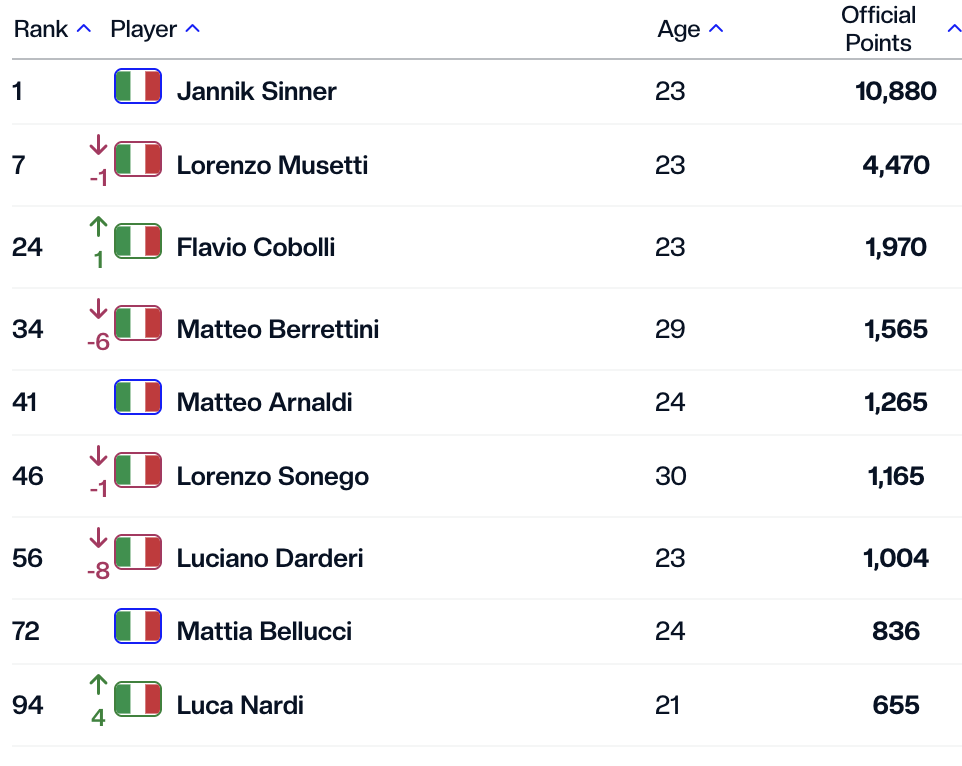Click Sinner's 10,880 points value
The width and height of the screenshot is (962, 766).
click(896, 91)
